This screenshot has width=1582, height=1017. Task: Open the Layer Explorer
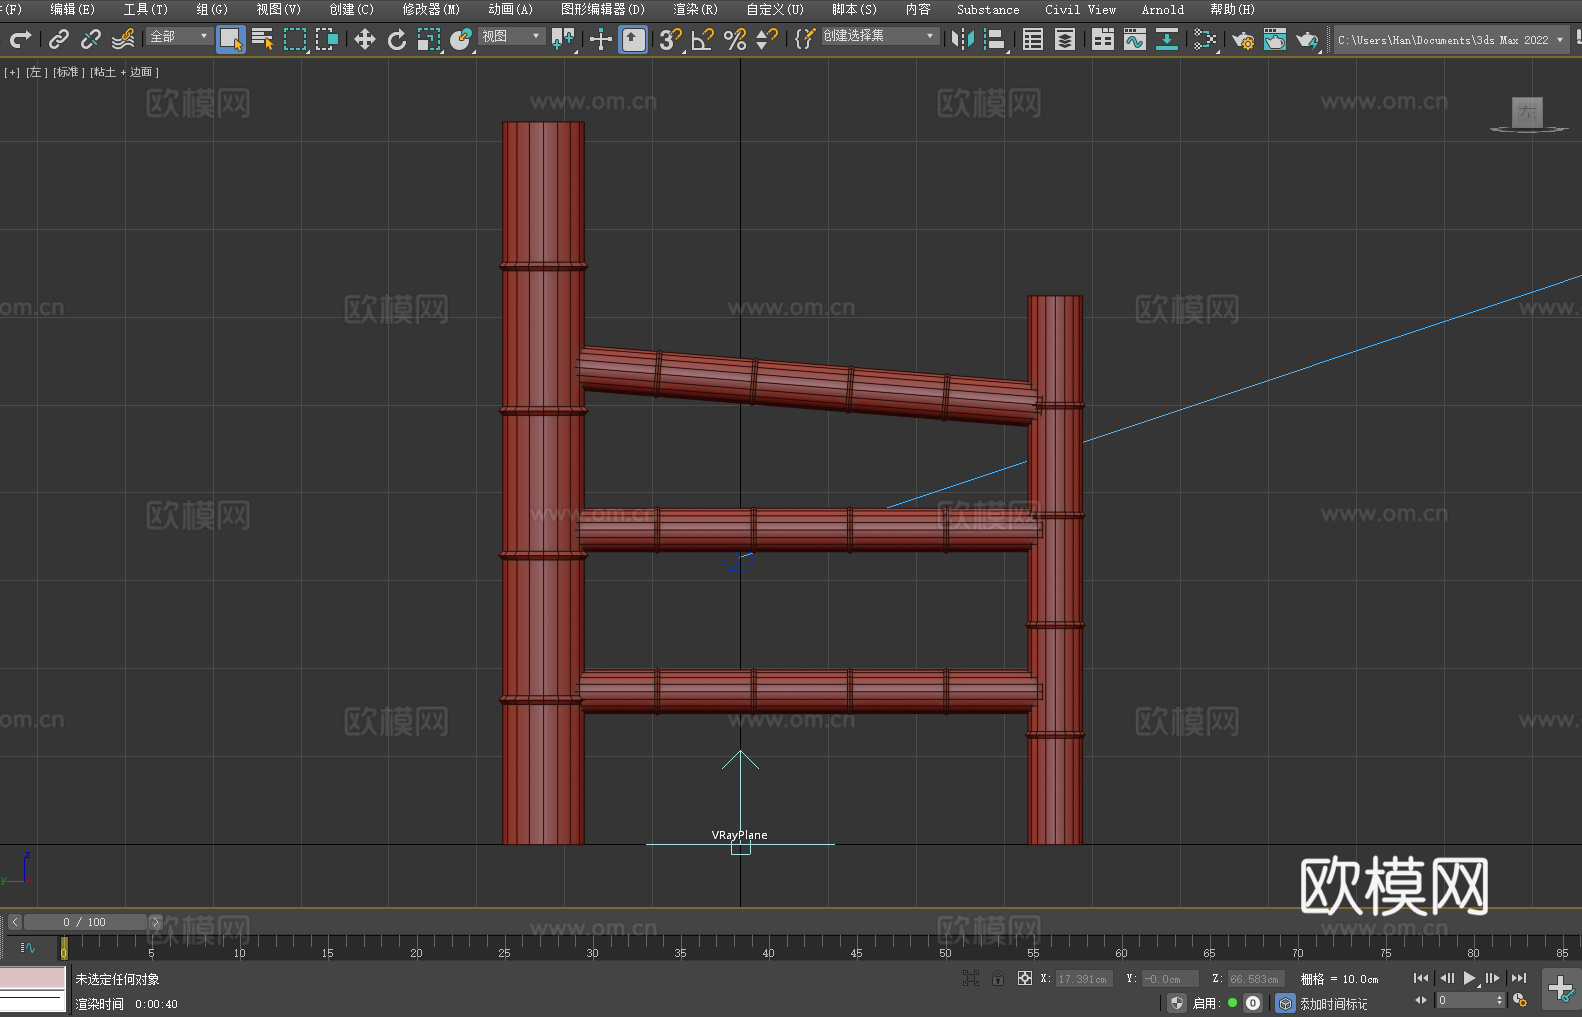1065,39
